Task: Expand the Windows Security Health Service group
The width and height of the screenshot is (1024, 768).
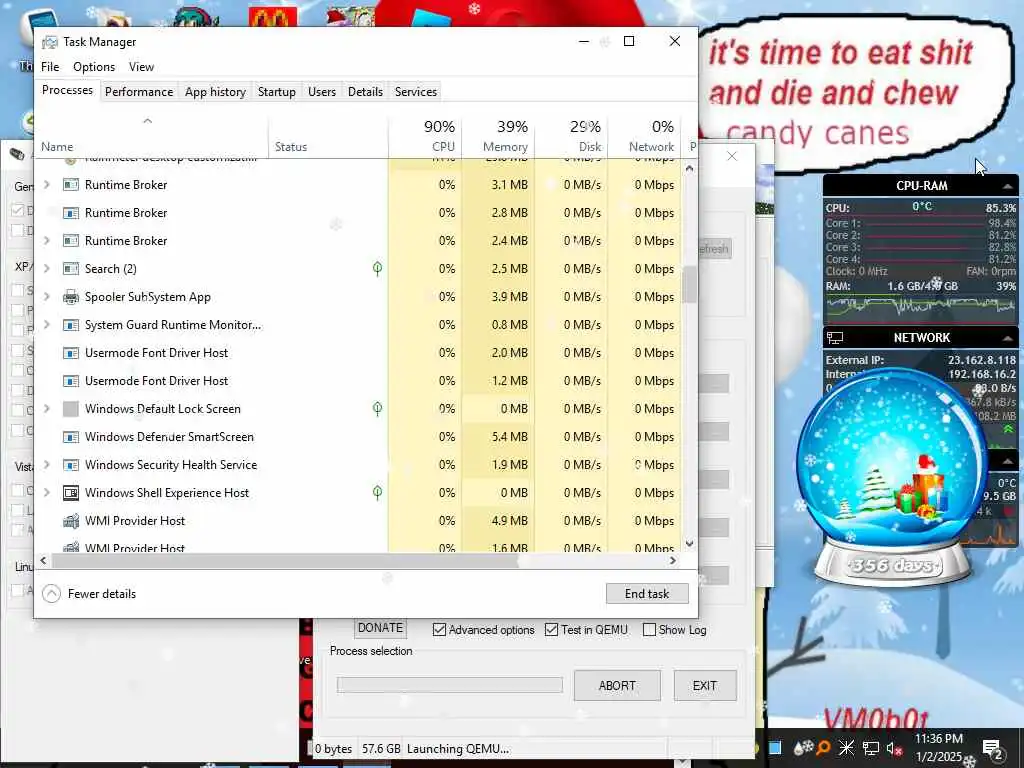Action: click(x=46, y=465)
